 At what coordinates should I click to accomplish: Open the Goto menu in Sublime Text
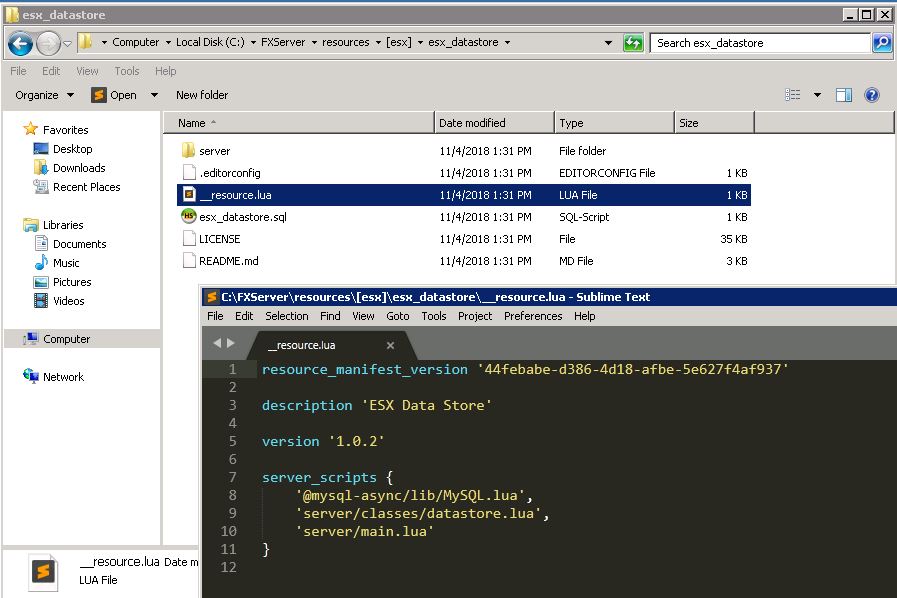397,316
